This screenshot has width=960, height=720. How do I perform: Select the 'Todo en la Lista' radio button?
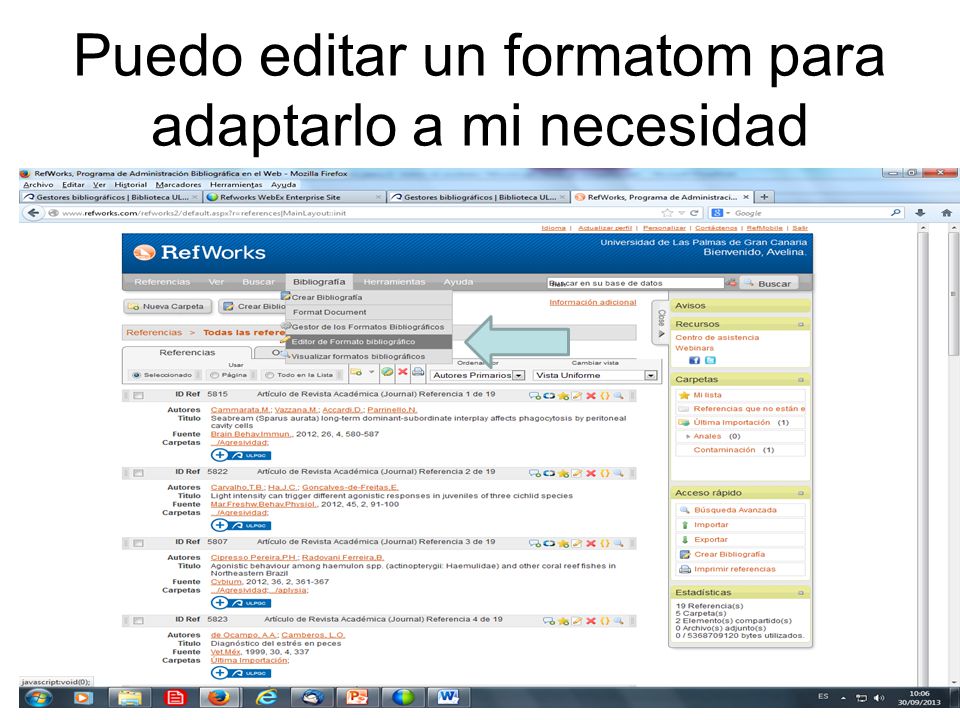pyautogui.click(x=269, y=375)
